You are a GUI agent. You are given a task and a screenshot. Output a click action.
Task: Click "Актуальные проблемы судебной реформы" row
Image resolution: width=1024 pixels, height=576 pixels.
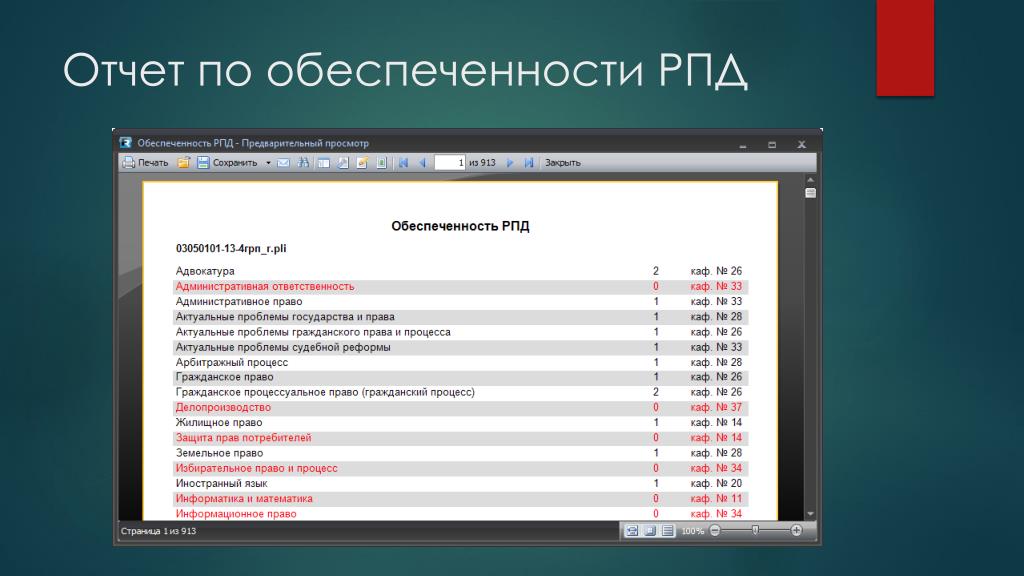460,347
